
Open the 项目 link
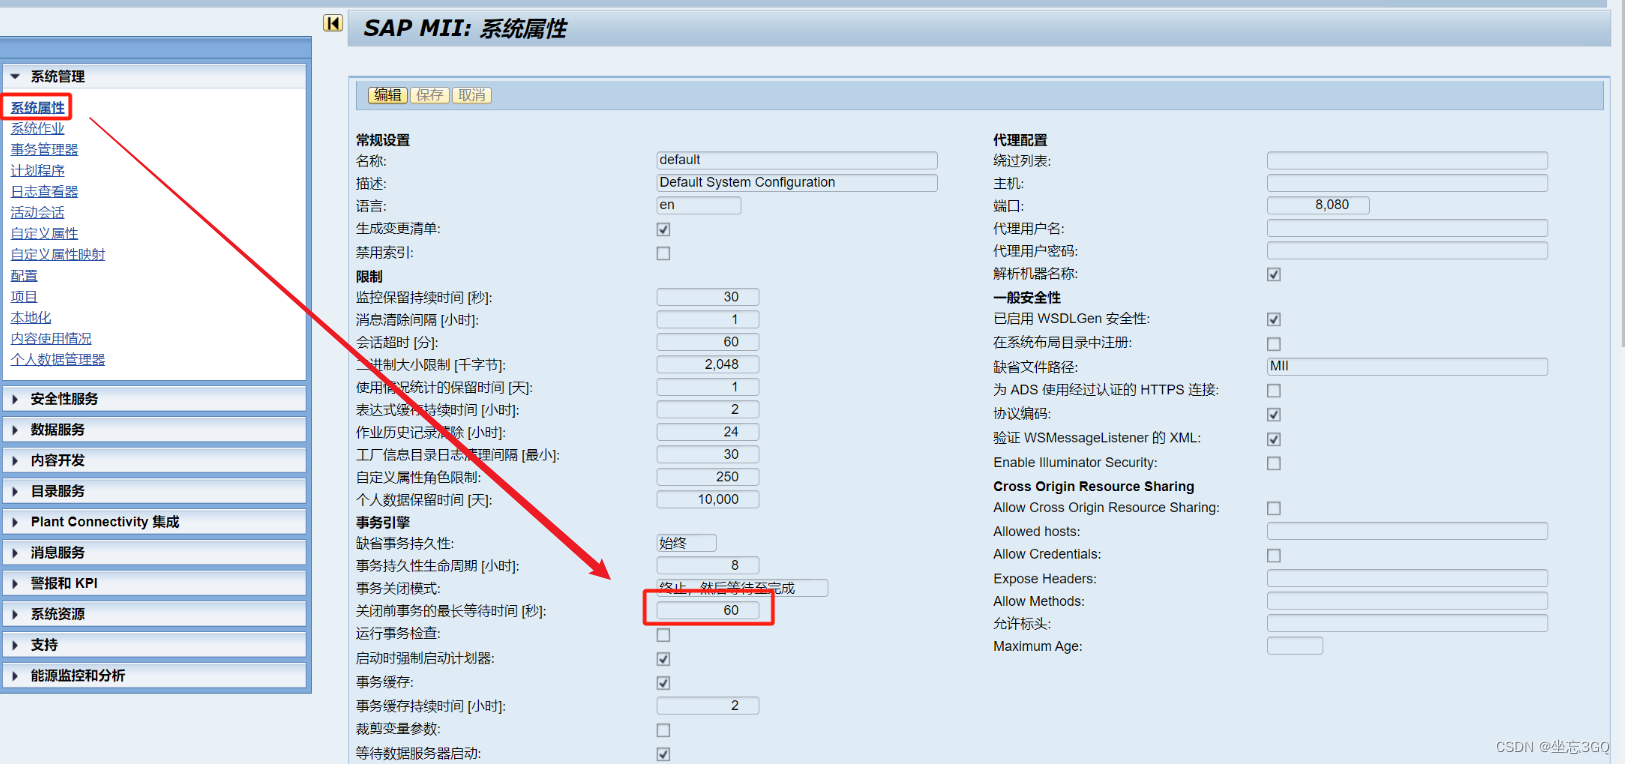click(24, 296)
